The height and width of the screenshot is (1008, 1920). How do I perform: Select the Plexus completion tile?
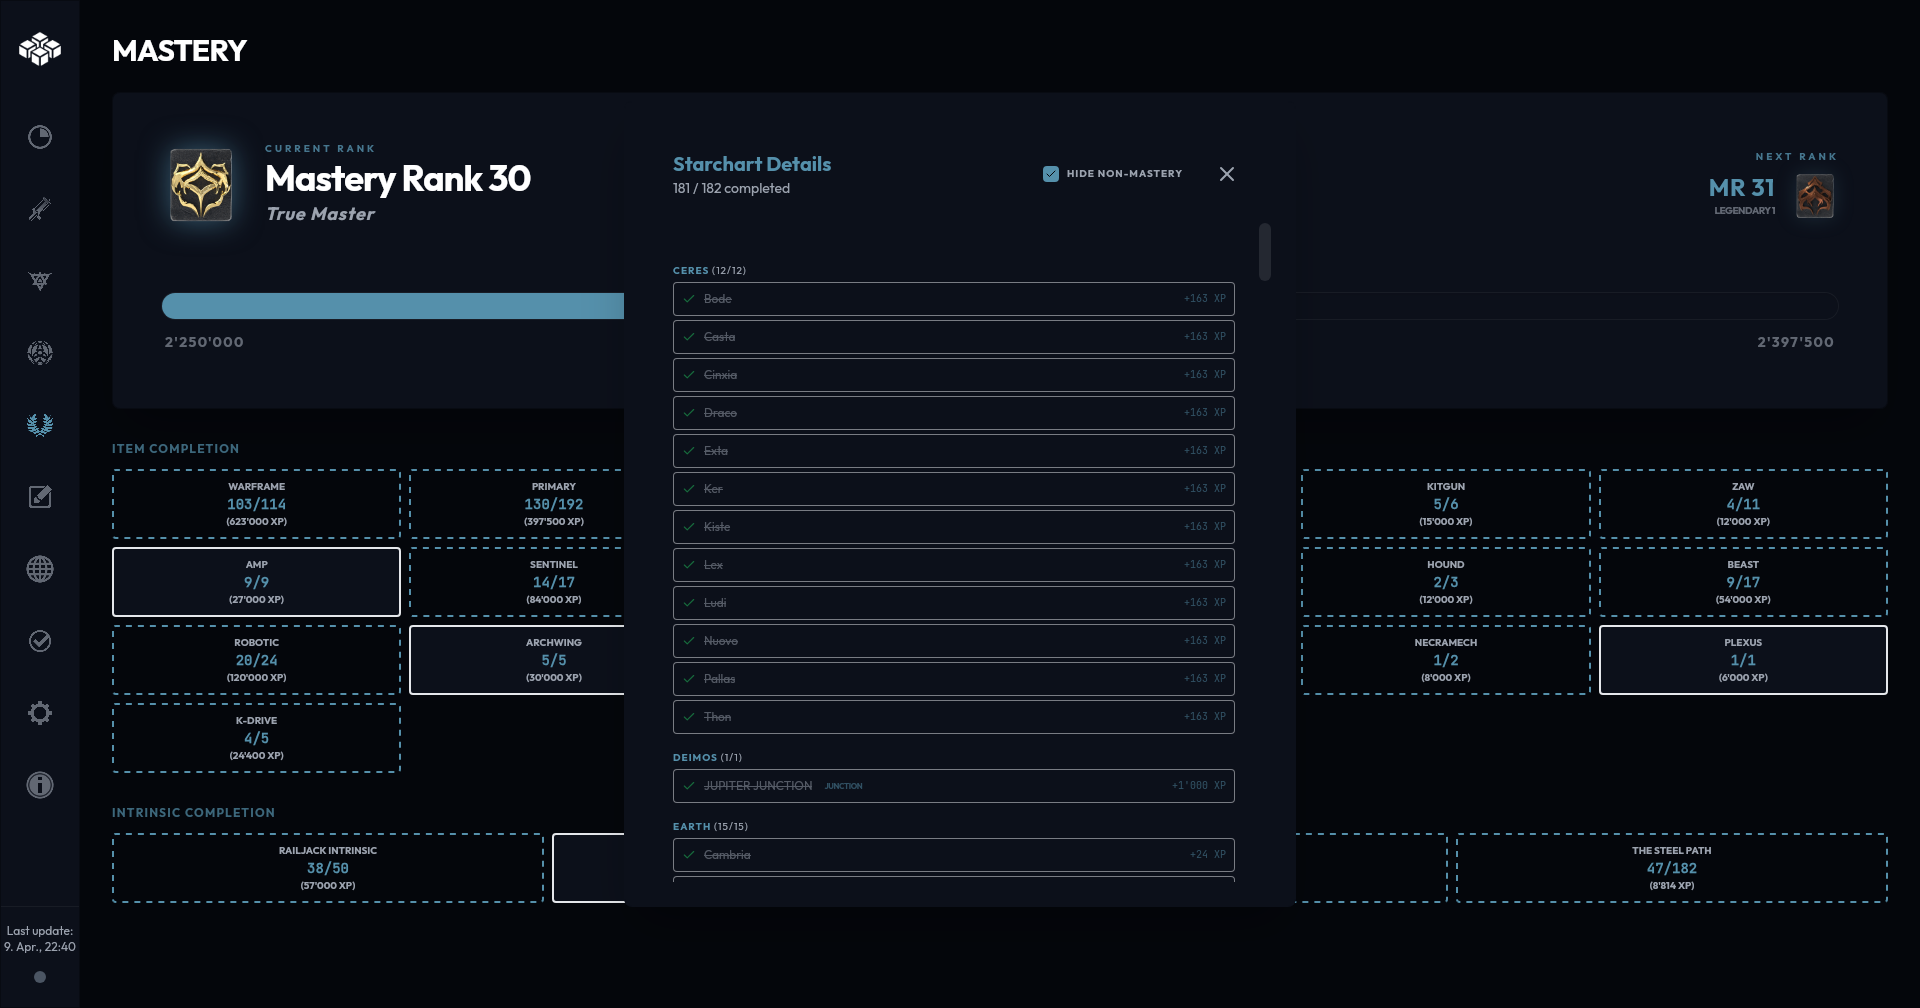pos(1742,660)
